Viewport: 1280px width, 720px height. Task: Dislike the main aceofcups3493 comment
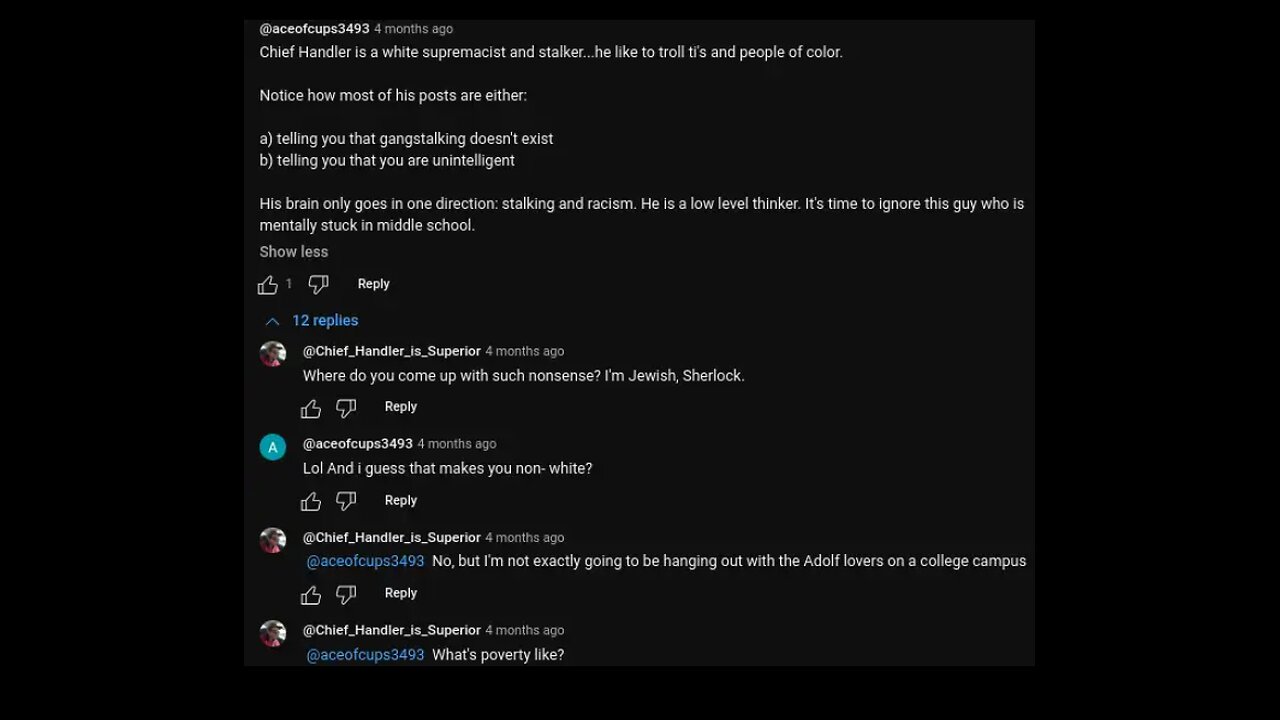click(318, 285)
